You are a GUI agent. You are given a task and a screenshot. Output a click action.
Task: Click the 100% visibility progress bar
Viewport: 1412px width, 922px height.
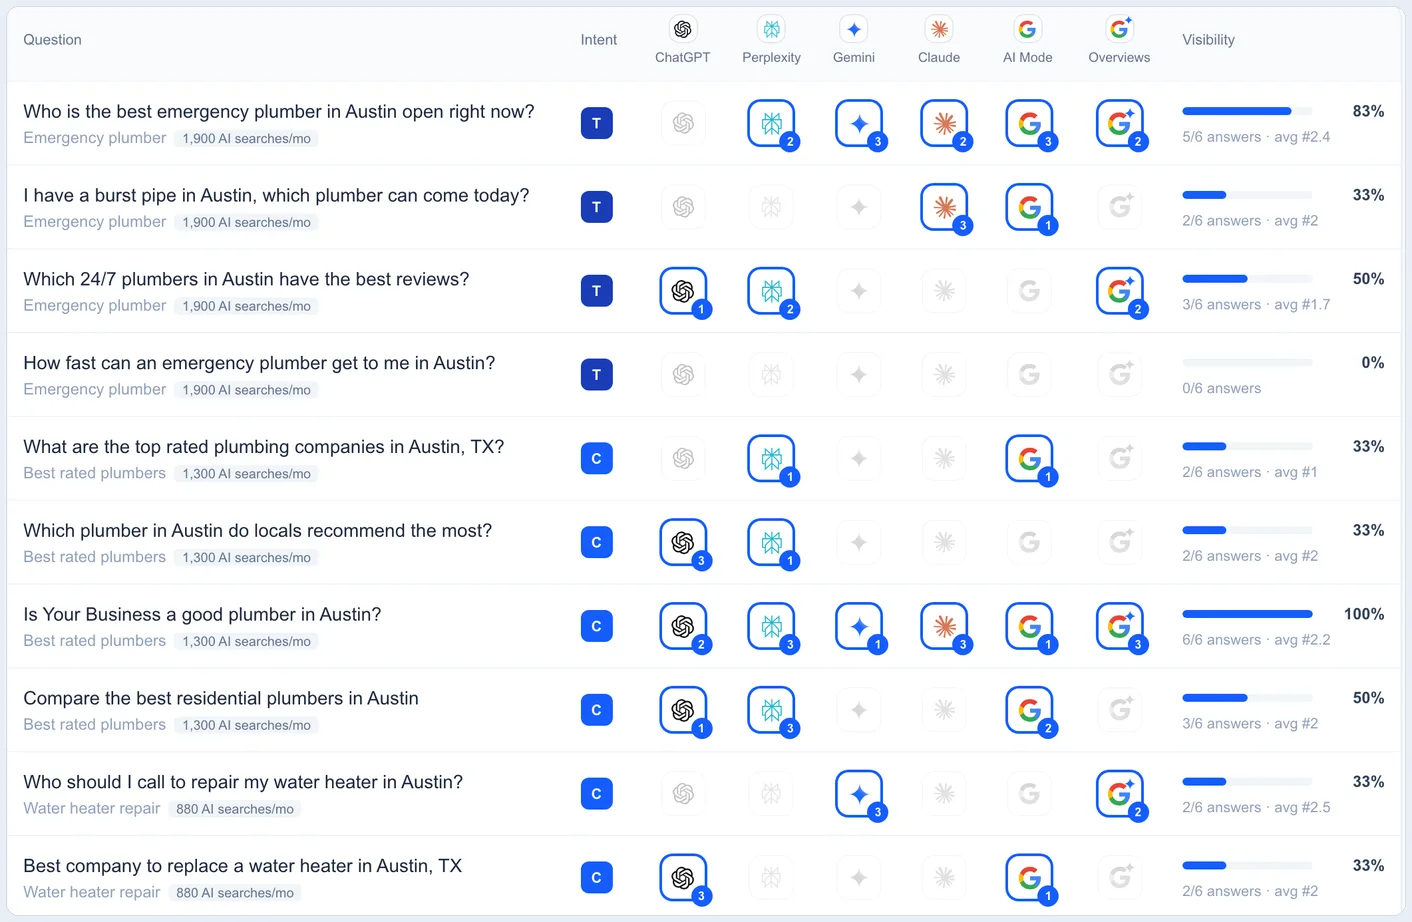[x=1247, y=614]
